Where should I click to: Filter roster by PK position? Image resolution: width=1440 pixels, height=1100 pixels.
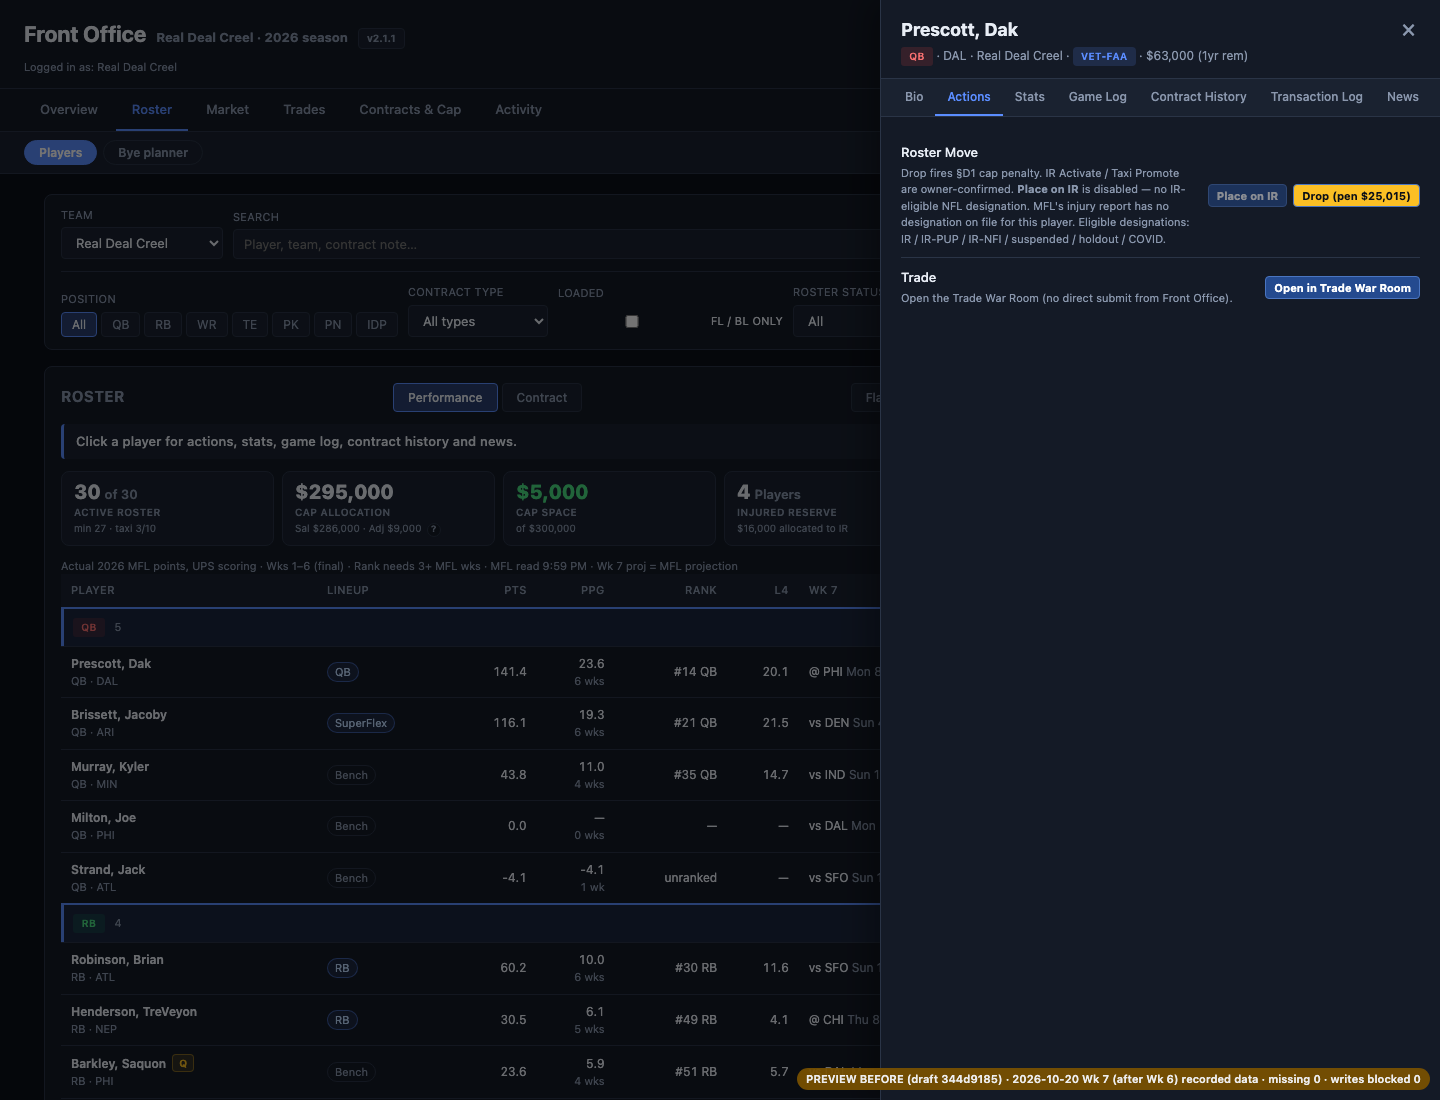[291, 324]
